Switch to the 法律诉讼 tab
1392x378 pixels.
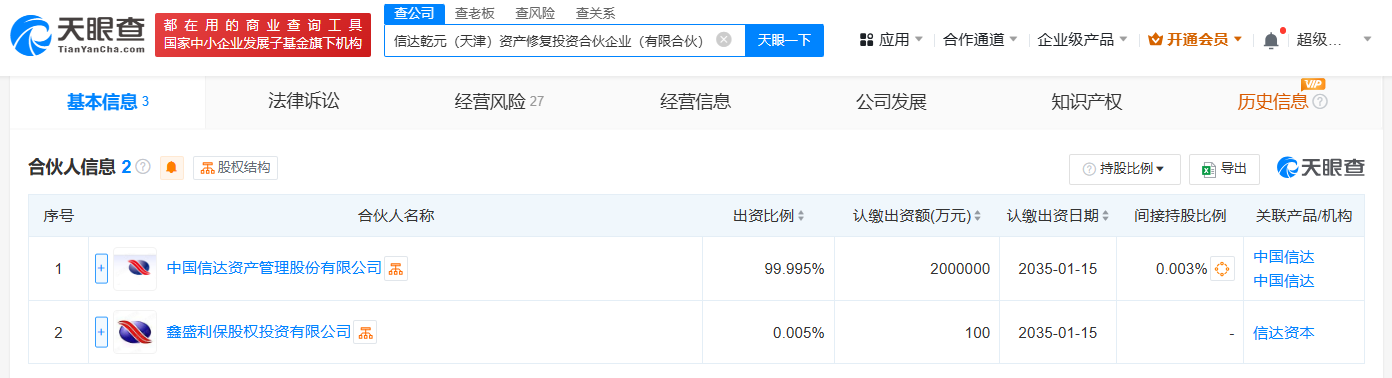point(304,101)
